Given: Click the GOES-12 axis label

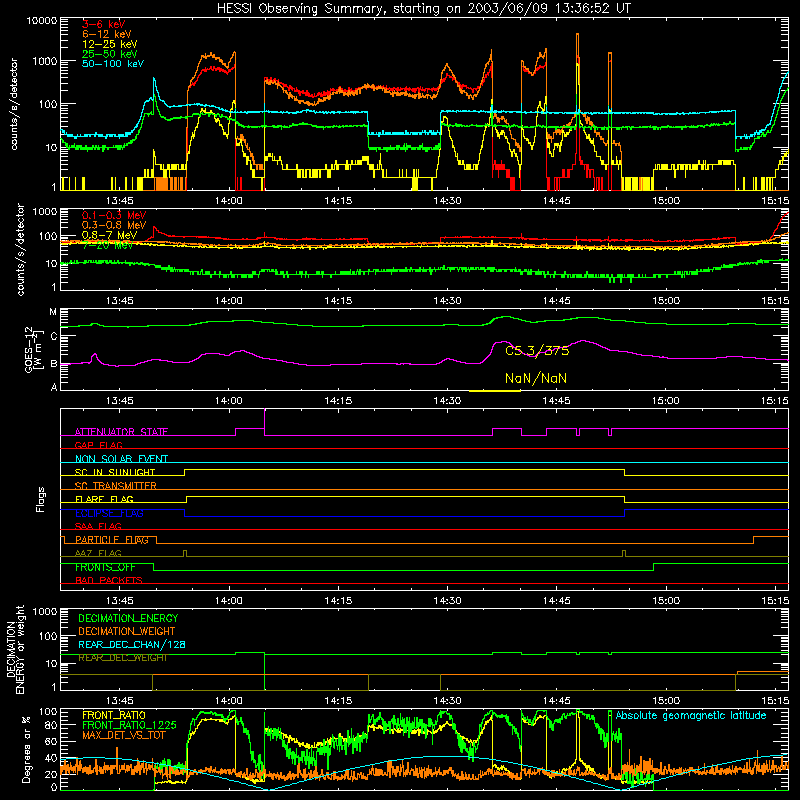Looking at the screenshot, I should pos(33,349).
